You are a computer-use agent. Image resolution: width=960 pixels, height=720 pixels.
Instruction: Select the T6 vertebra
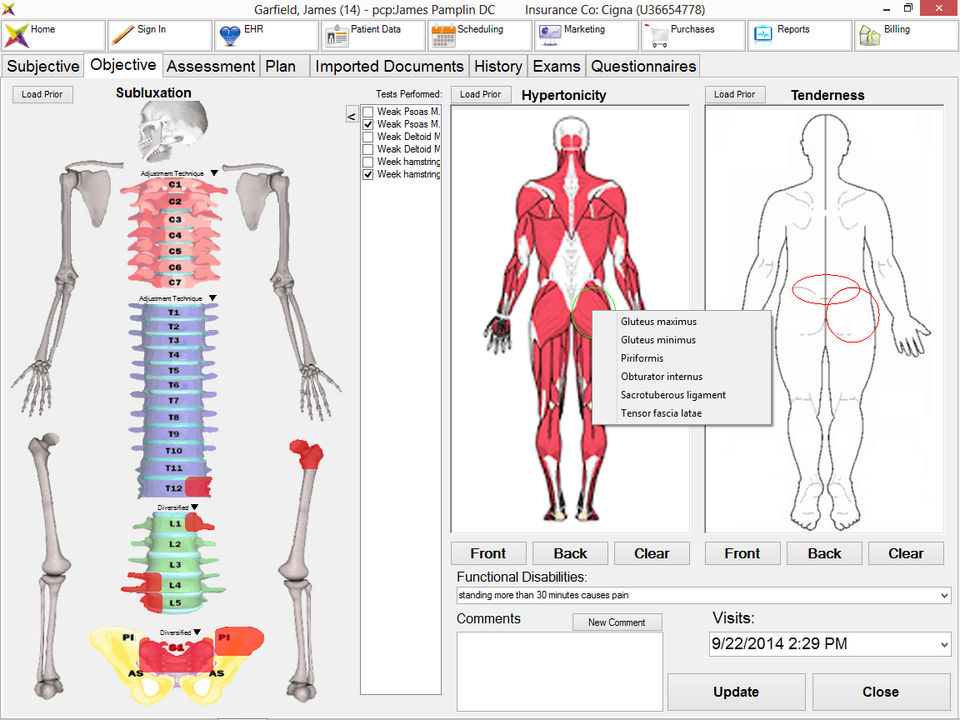[x=174, y=385]
